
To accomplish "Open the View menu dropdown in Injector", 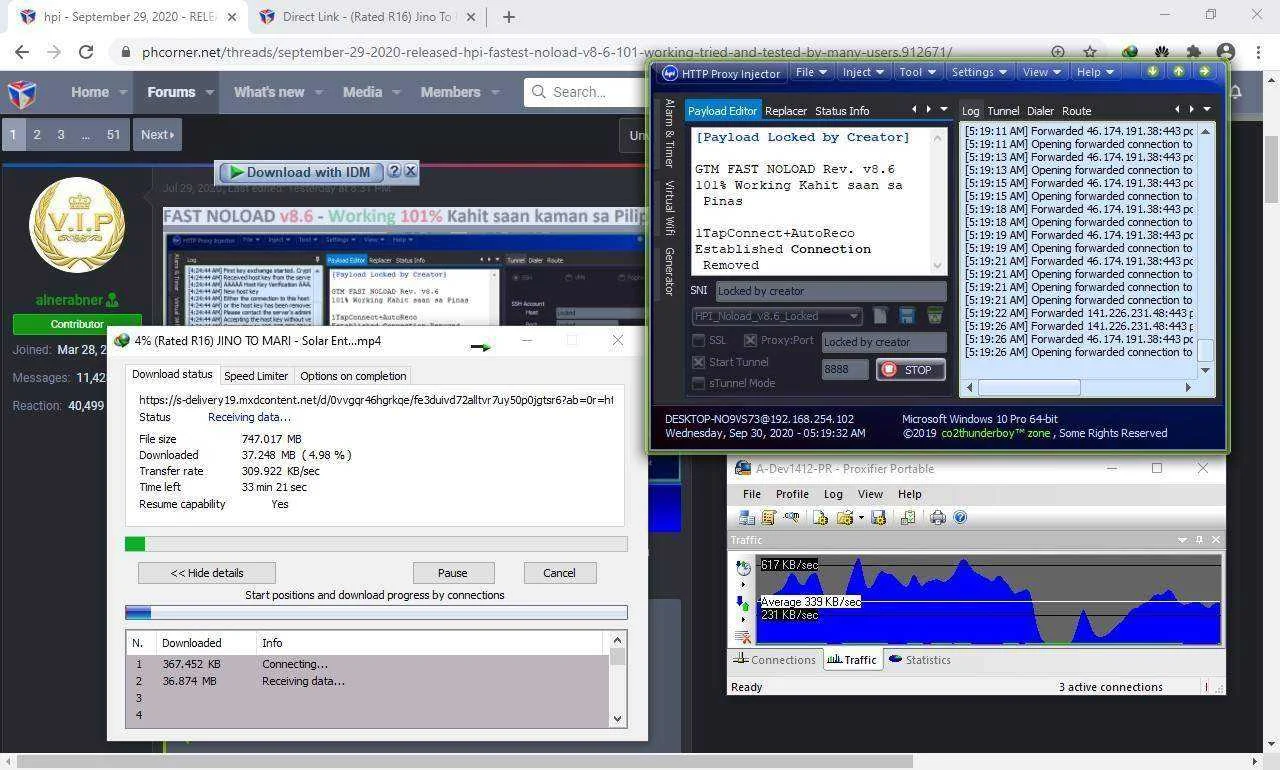I will (1041, 72).
